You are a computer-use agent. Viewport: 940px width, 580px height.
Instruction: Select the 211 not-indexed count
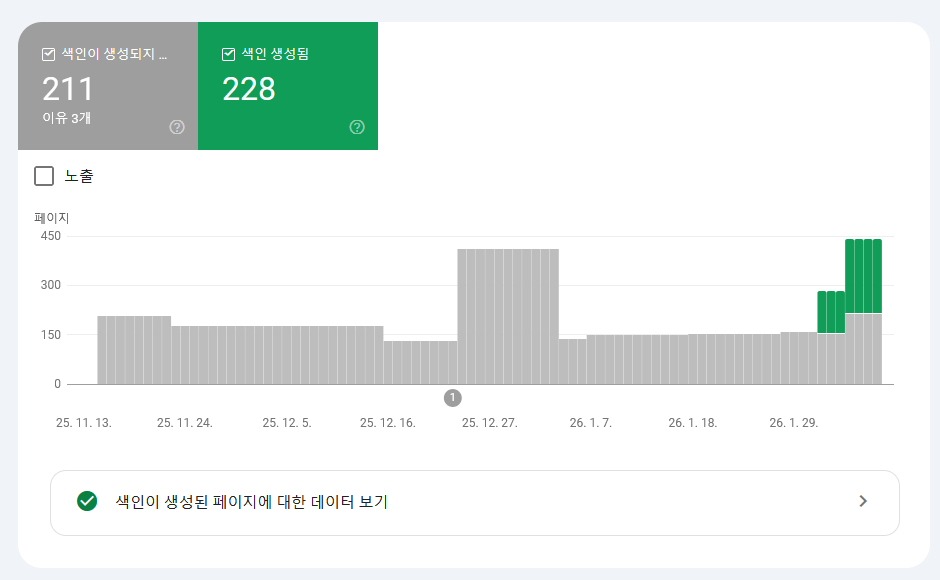pos(68,90)
